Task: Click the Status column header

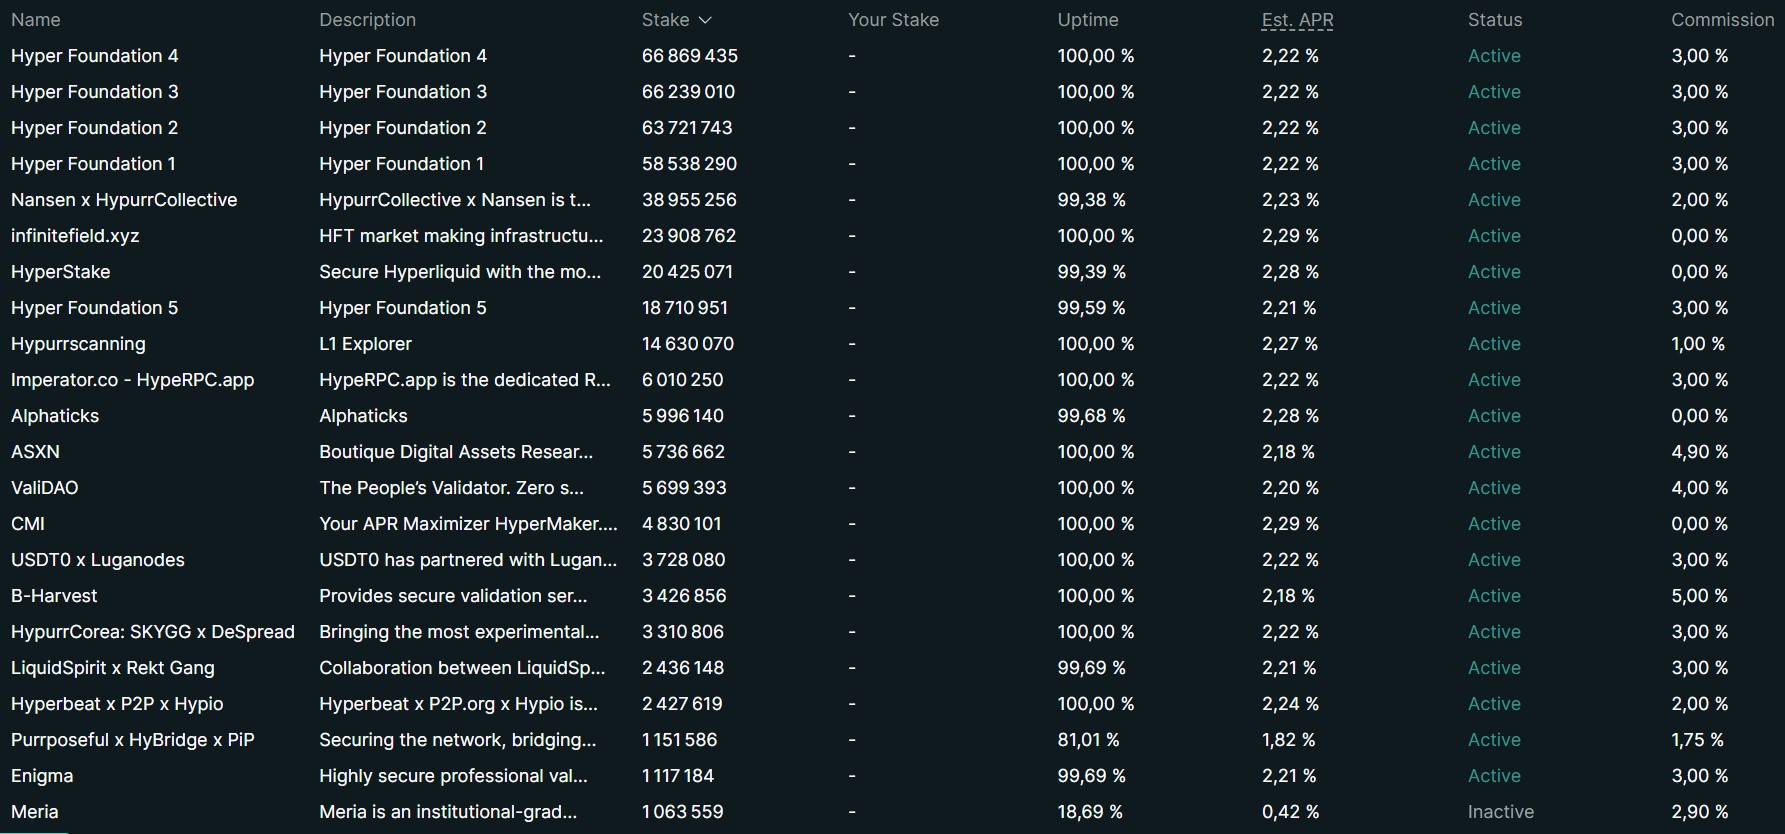Action: 1495,19
